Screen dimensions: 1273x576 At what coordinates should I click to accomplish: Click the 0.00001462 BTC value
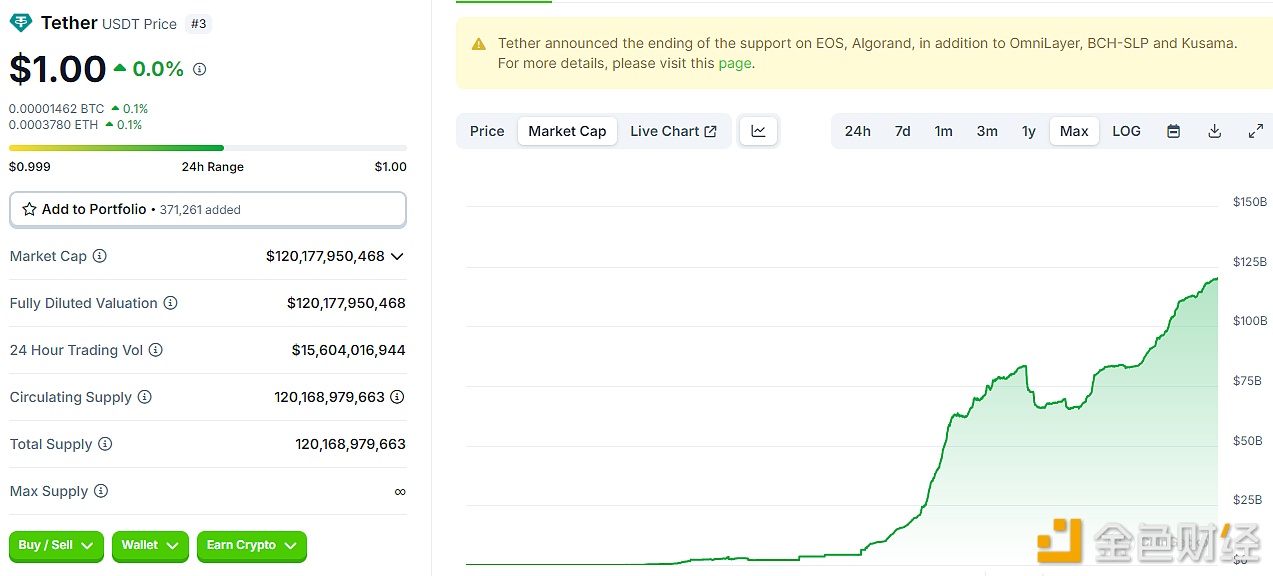(x=57, y=108)
